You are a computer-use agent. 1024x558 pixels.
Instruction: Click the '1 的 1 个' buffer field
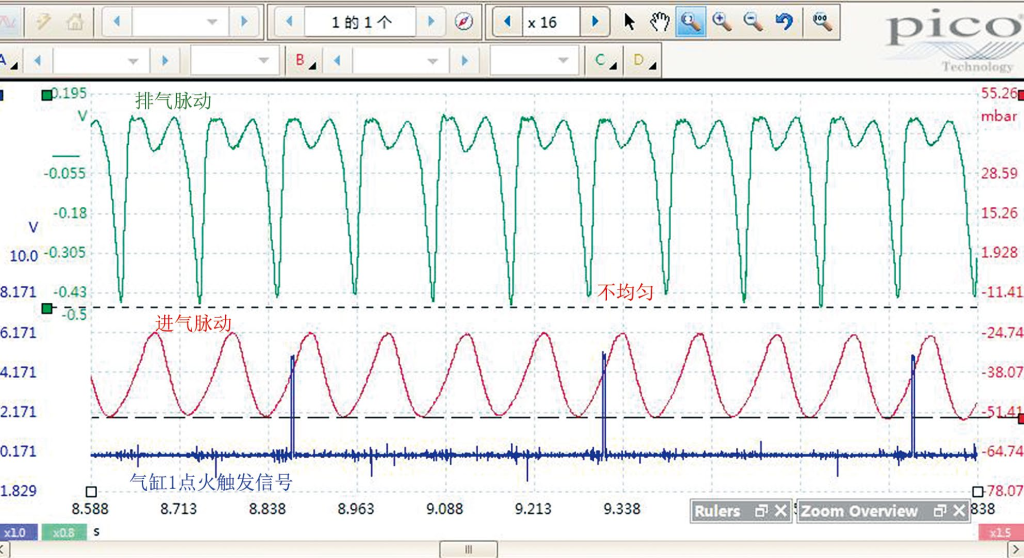360,22
